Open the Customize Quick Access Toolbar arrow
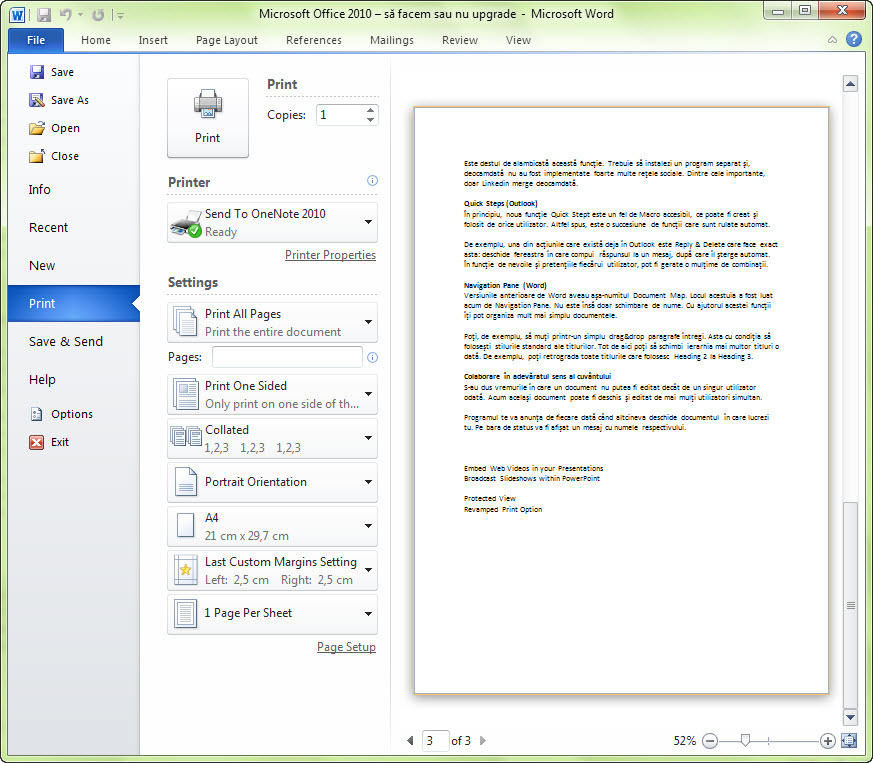Image resolution: width=873 pixels, height=763 pixels. click(120, 16)
